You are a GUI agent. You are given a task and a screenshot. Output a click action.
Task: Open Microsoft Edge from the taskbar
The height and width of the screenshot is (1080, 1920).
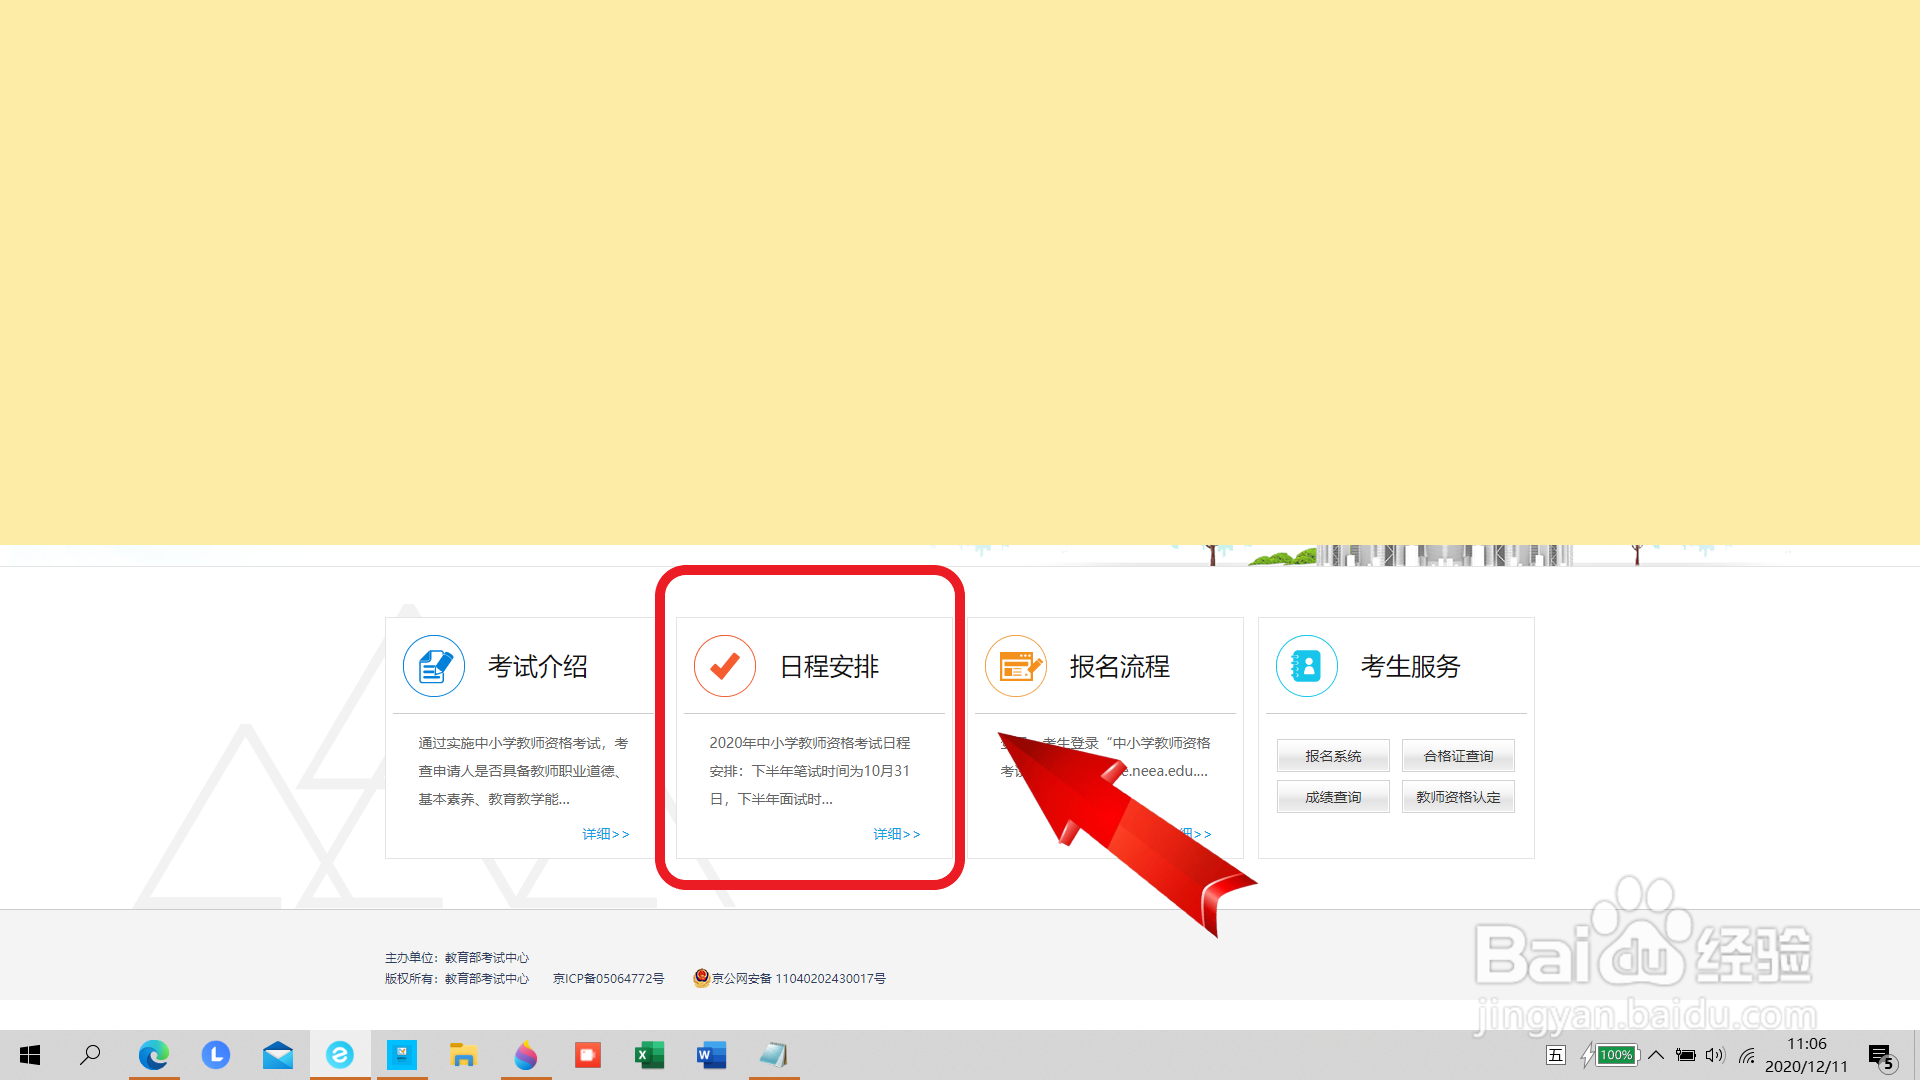[153, 1055]
